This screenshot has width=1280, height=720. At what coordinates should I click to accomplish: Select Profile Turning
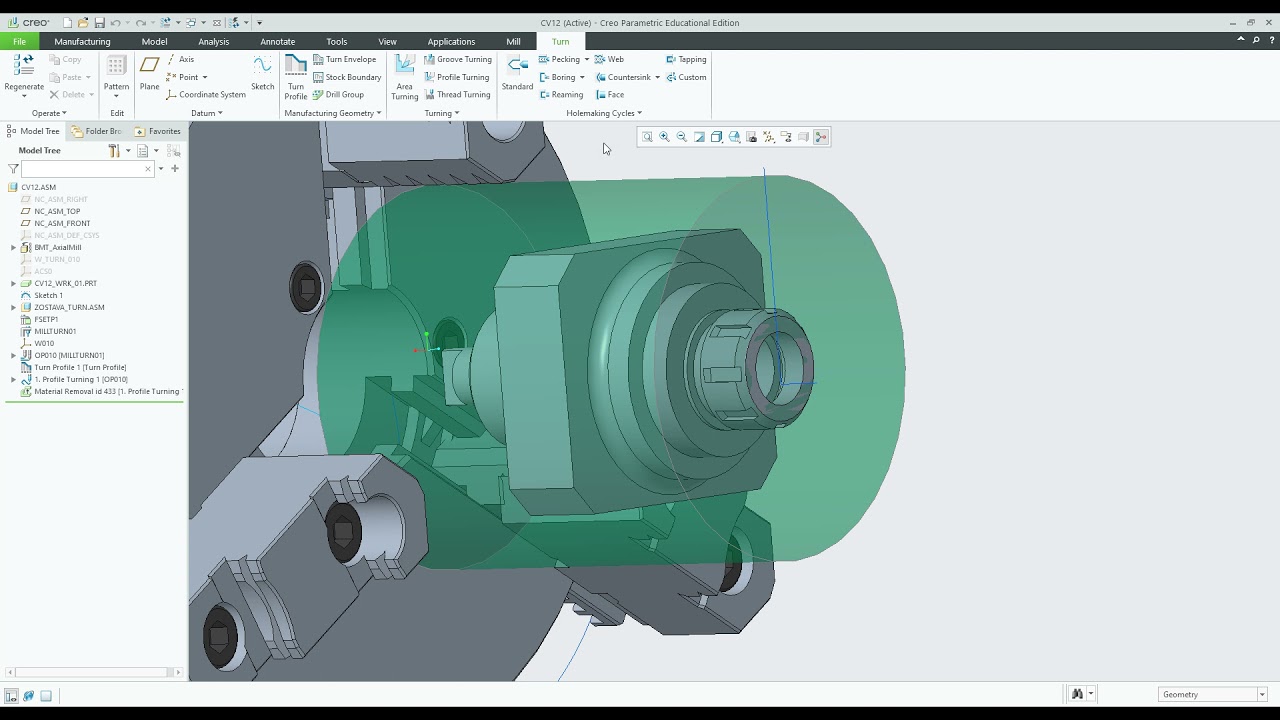tap(457, 77)
